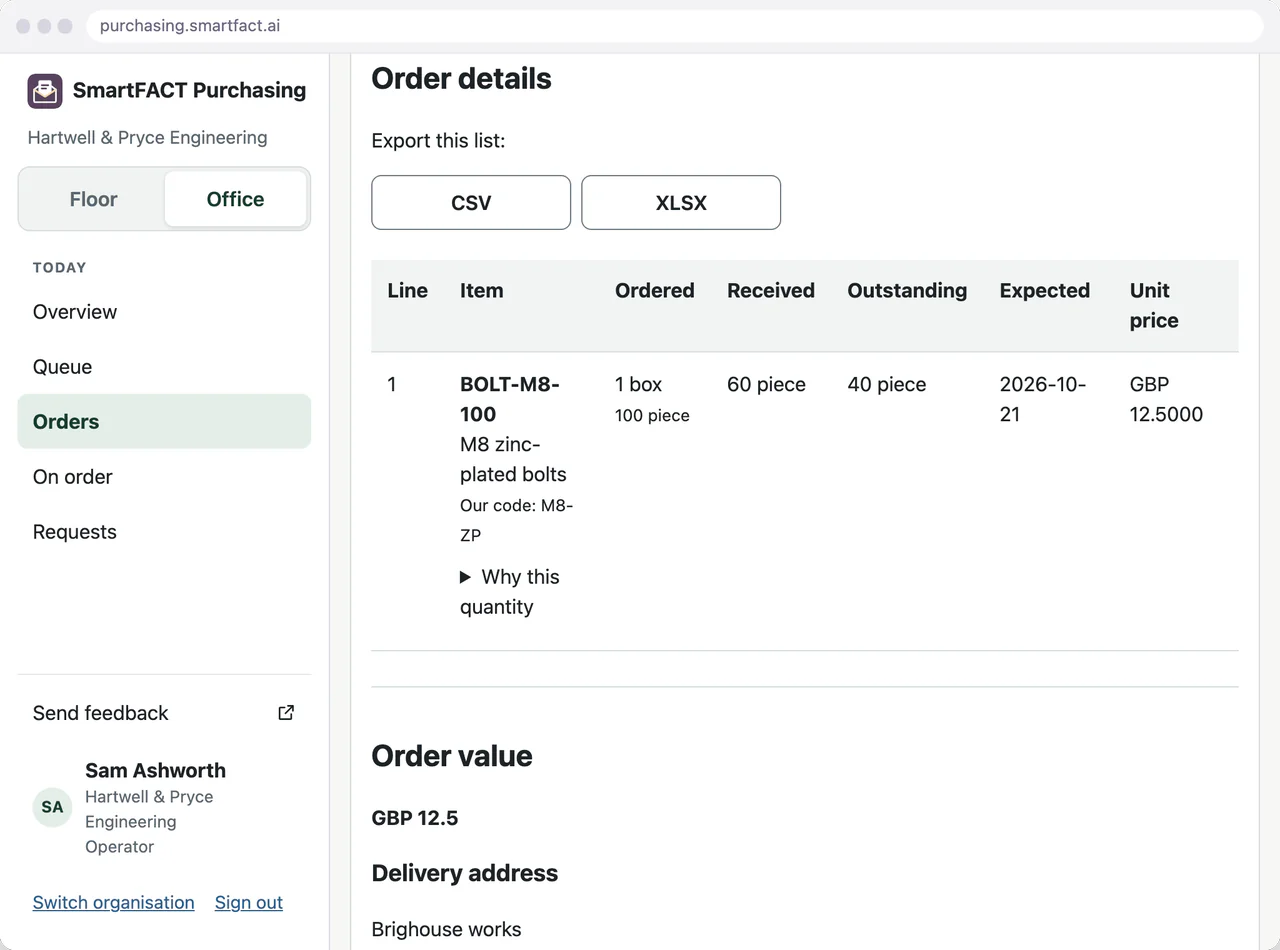Export the list as CSV
1280x950 pixels.
[x=471, y=203]
